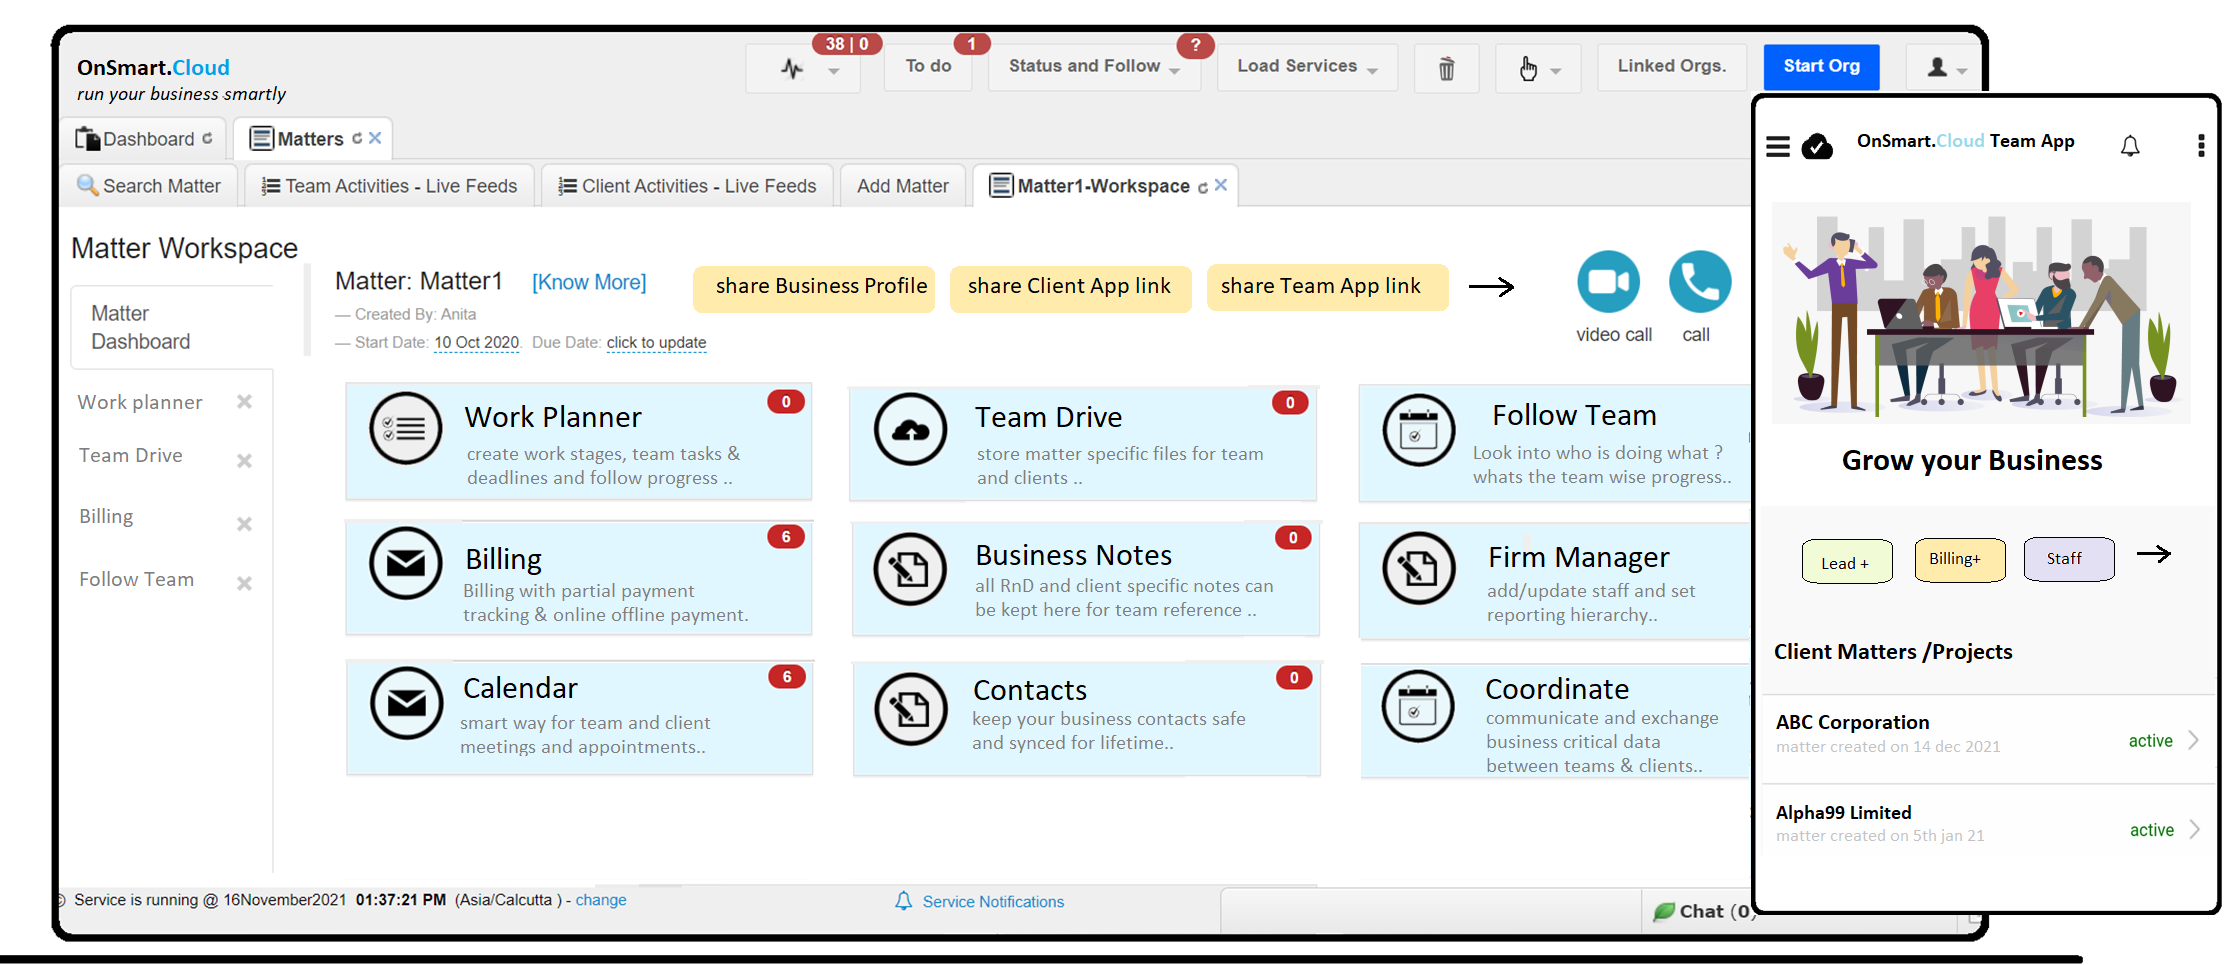Refresh the Matter1-Workspace tab

click(x=1202, y=187)
